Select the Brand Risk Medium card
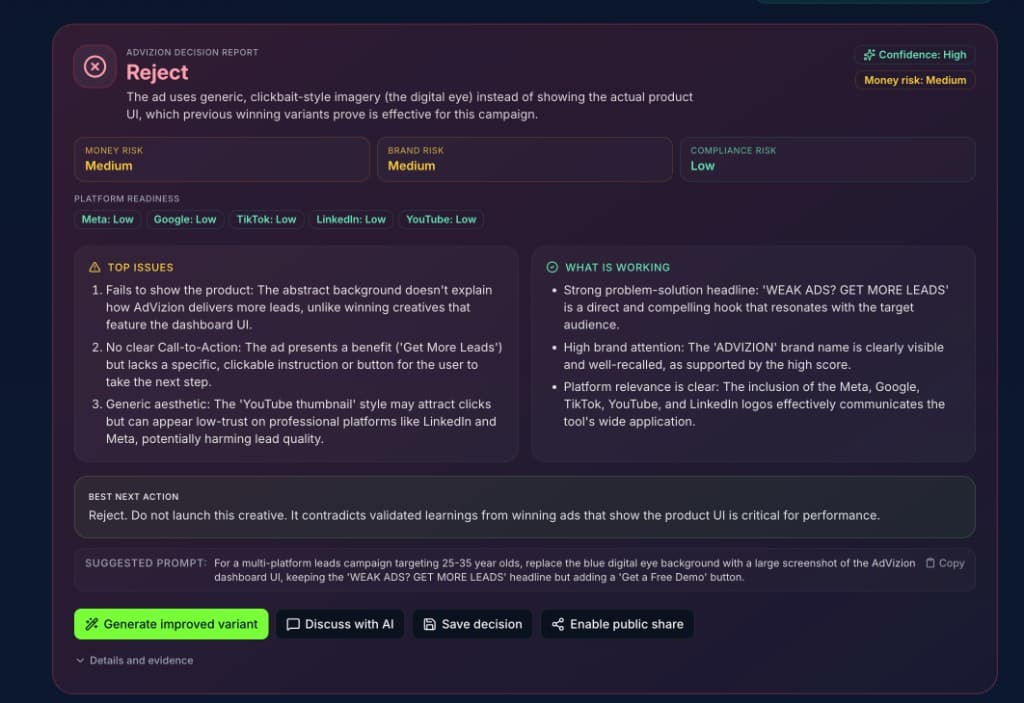Viewport: 1024px width, 703px height. tap(524, 159)
